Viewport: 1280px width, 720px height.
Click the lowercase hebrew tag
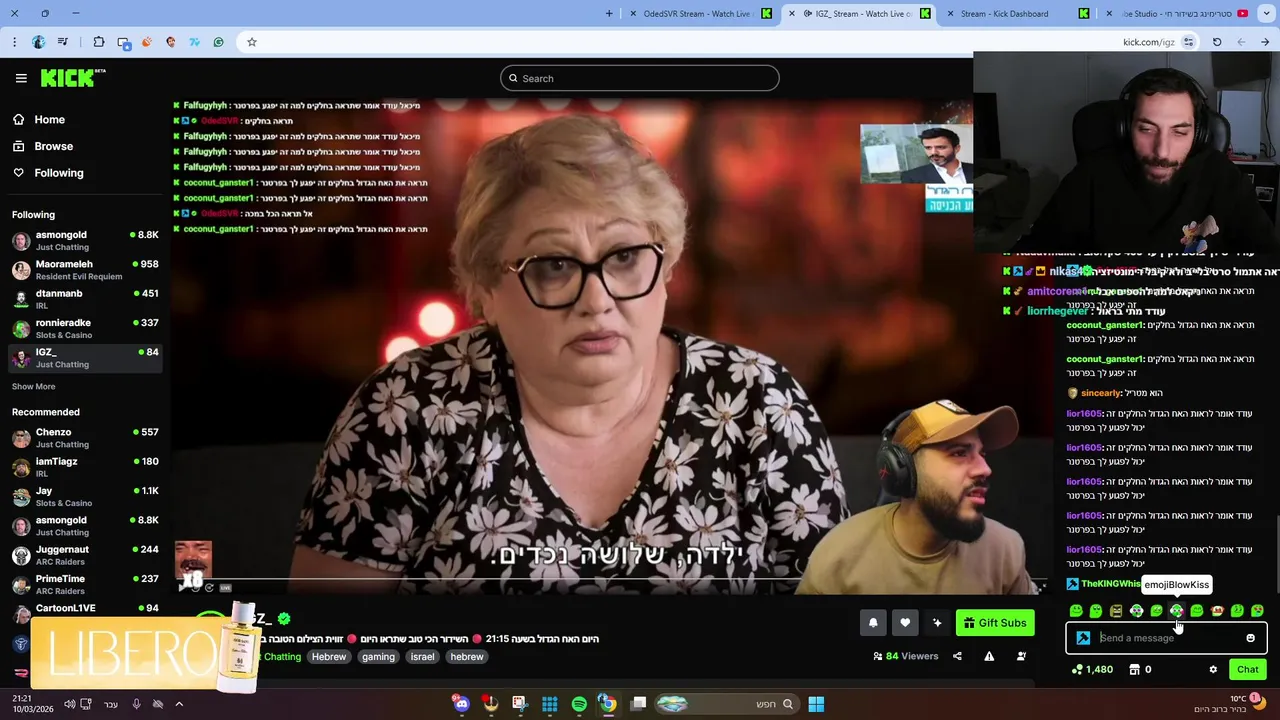466,657
